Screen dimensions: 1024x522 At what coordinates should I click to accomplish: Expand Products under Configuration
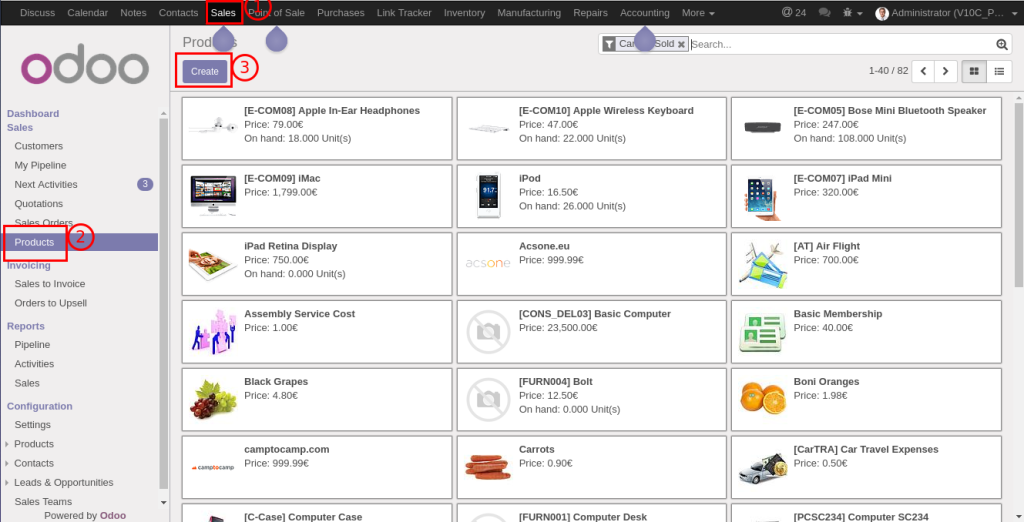tap(34, 444)
